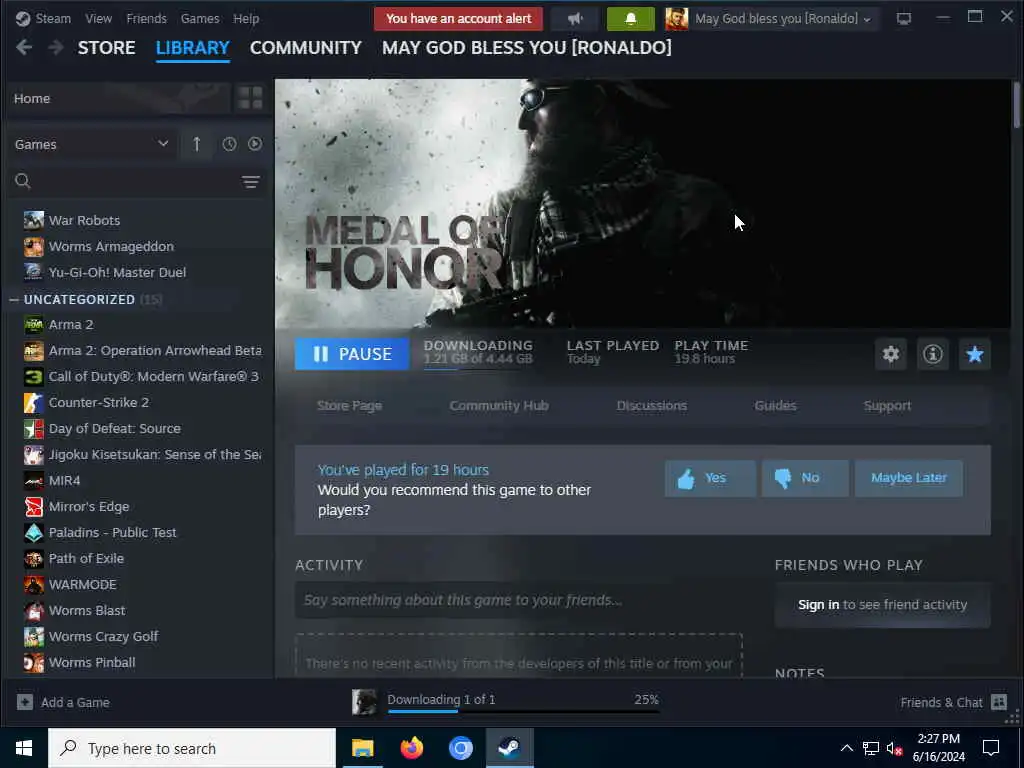This screenshot has width=1024, height=768.
Task: Click the activity status input box
Action: click(x=519, y=600)
